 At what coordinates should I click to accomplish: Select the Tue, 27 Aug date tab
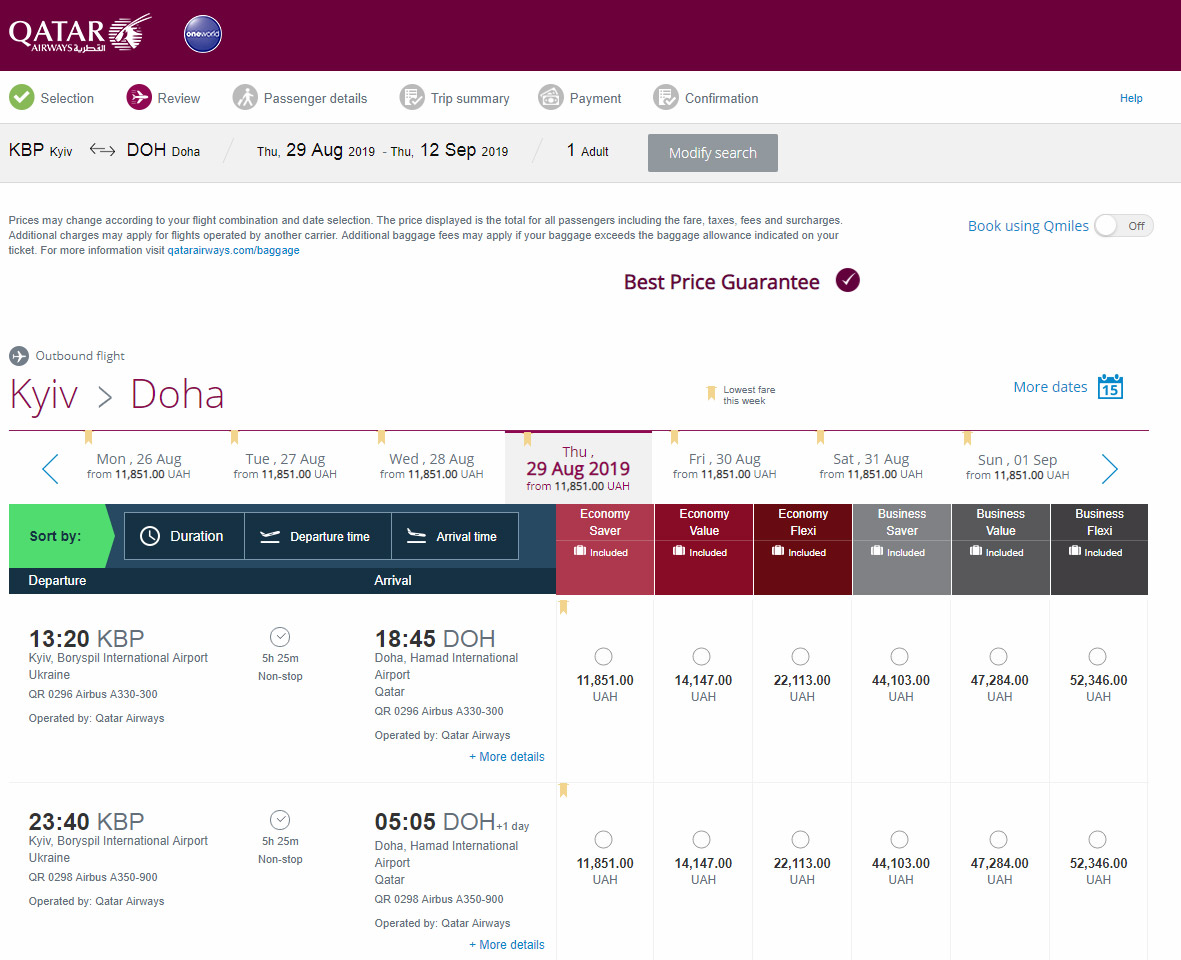(285, 466)
